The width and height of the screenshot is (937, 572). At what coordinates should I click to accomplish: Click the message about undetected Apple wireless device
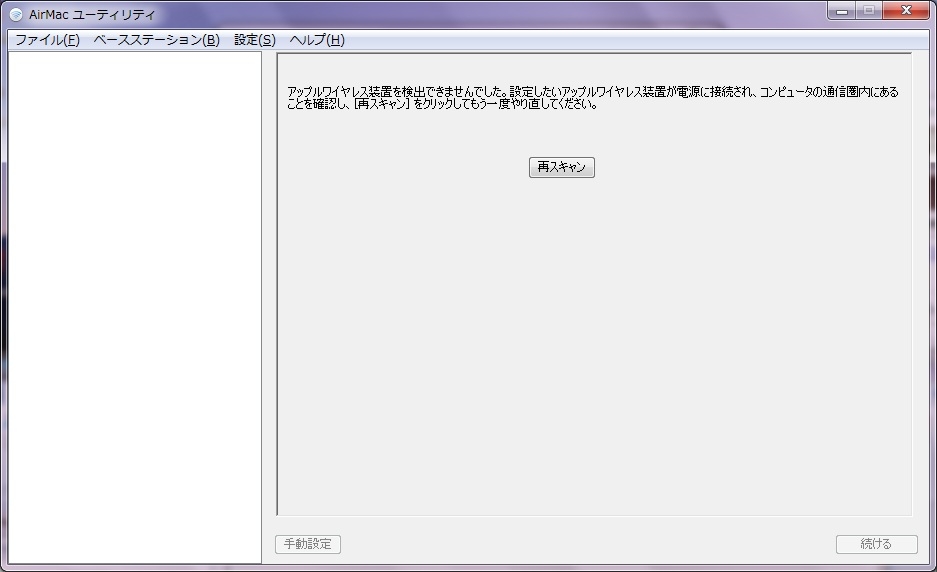[x=593, y=97]
